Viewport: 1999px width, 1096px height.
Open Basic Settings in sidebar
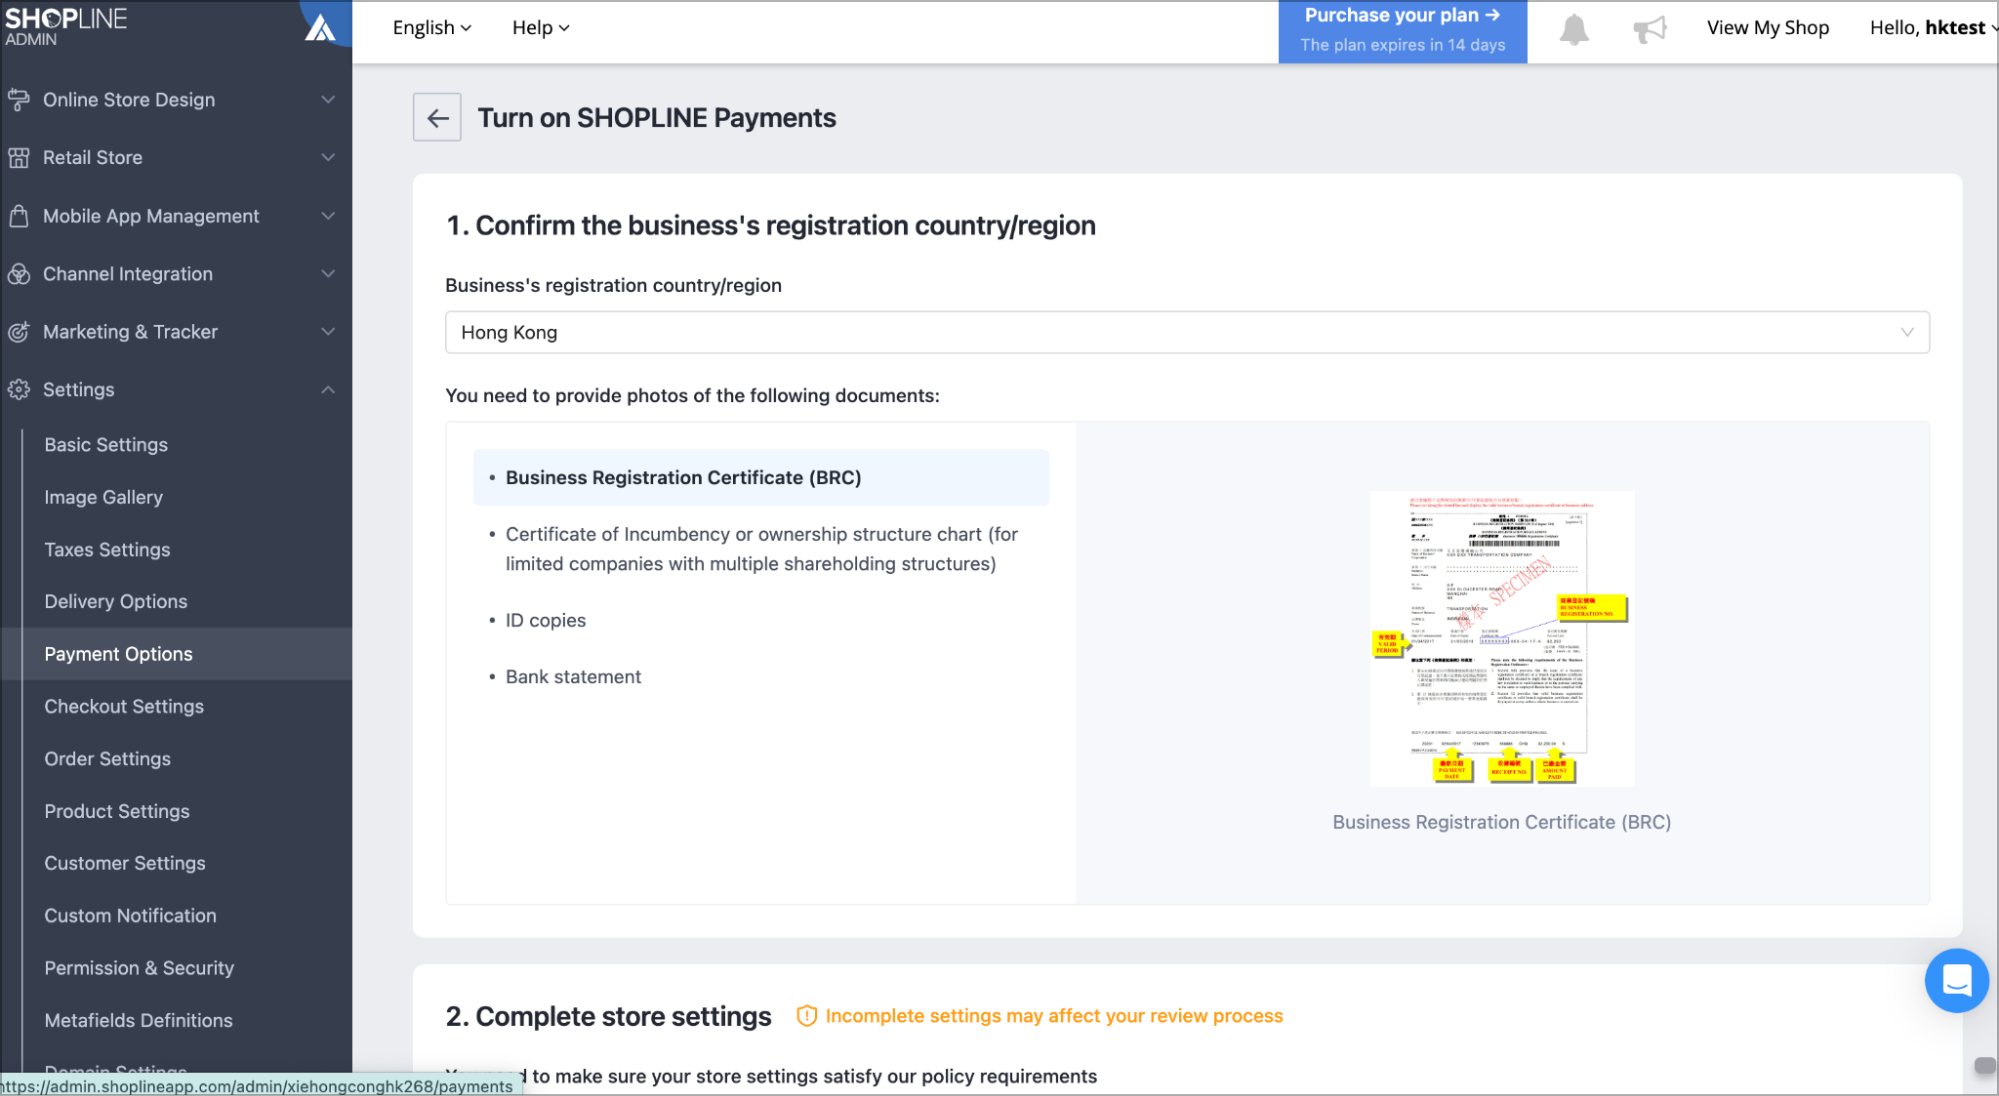[x=106, y=445]
